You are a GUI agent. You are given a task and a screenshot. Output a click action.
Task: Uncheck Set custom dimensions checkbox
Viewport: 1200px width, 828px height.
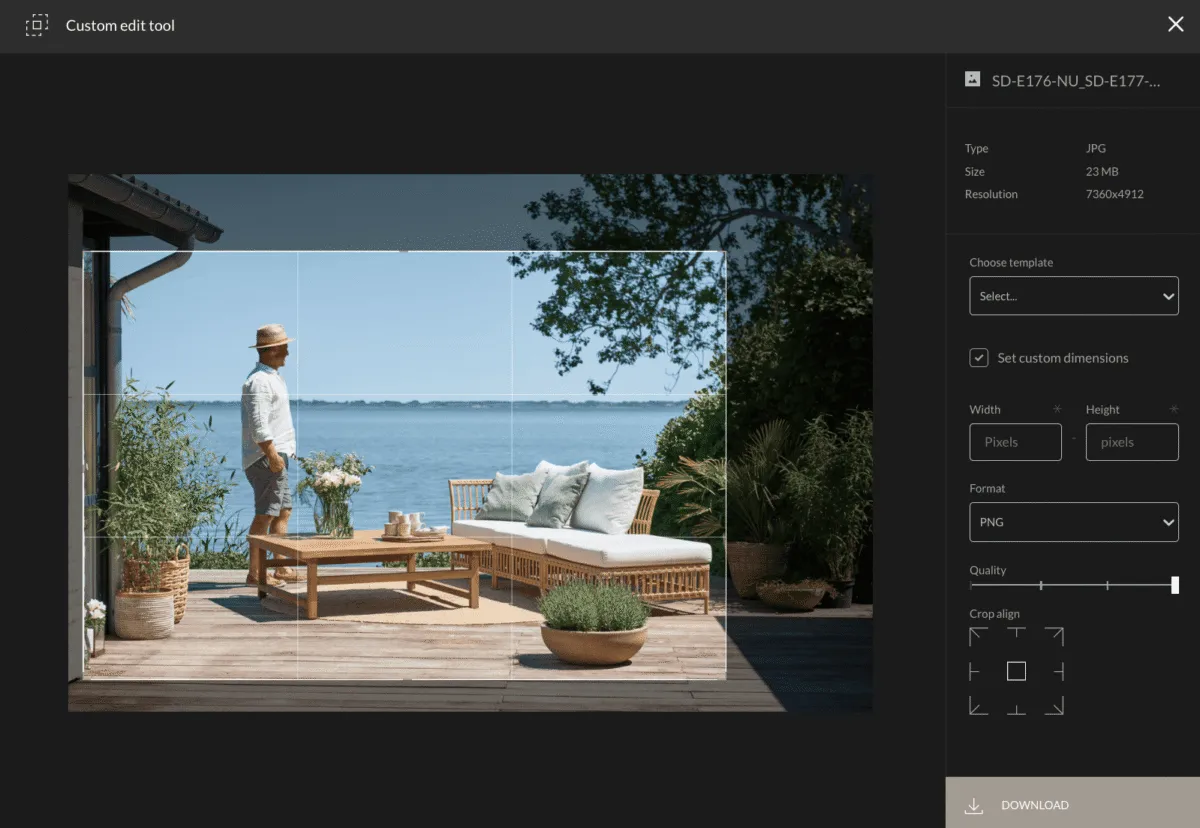coord(979,357)
